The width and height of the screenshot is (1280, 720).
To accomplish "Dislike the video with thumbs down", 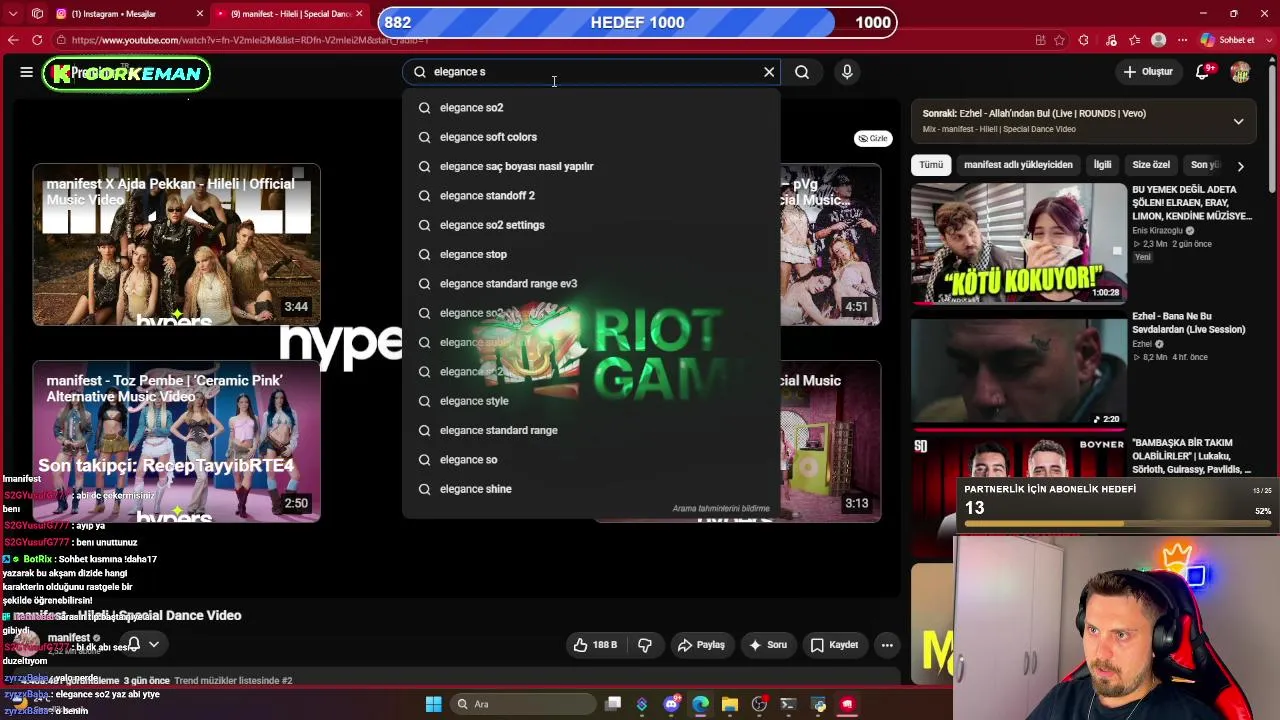I will [645, 645].
